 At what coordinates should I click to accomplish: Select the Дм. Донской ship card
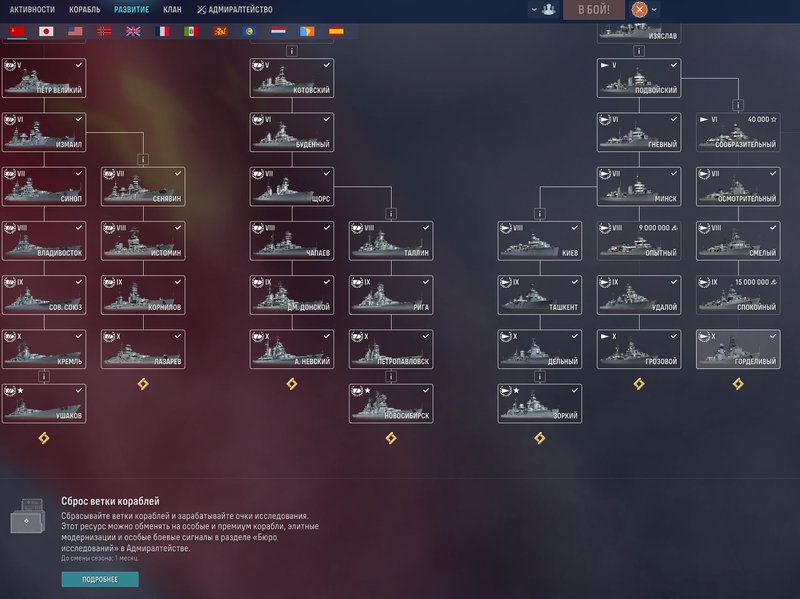tap(292, 295)
